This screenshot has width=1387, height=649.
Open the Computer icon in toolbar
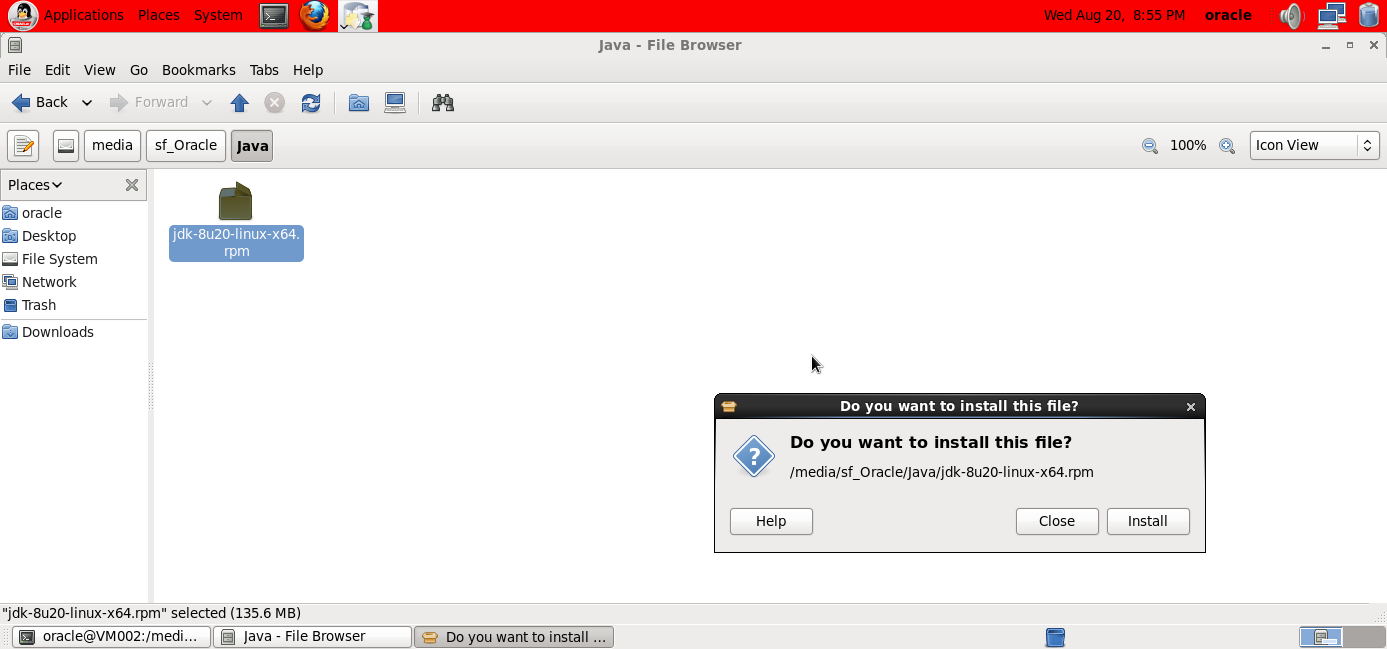[395, 102]
